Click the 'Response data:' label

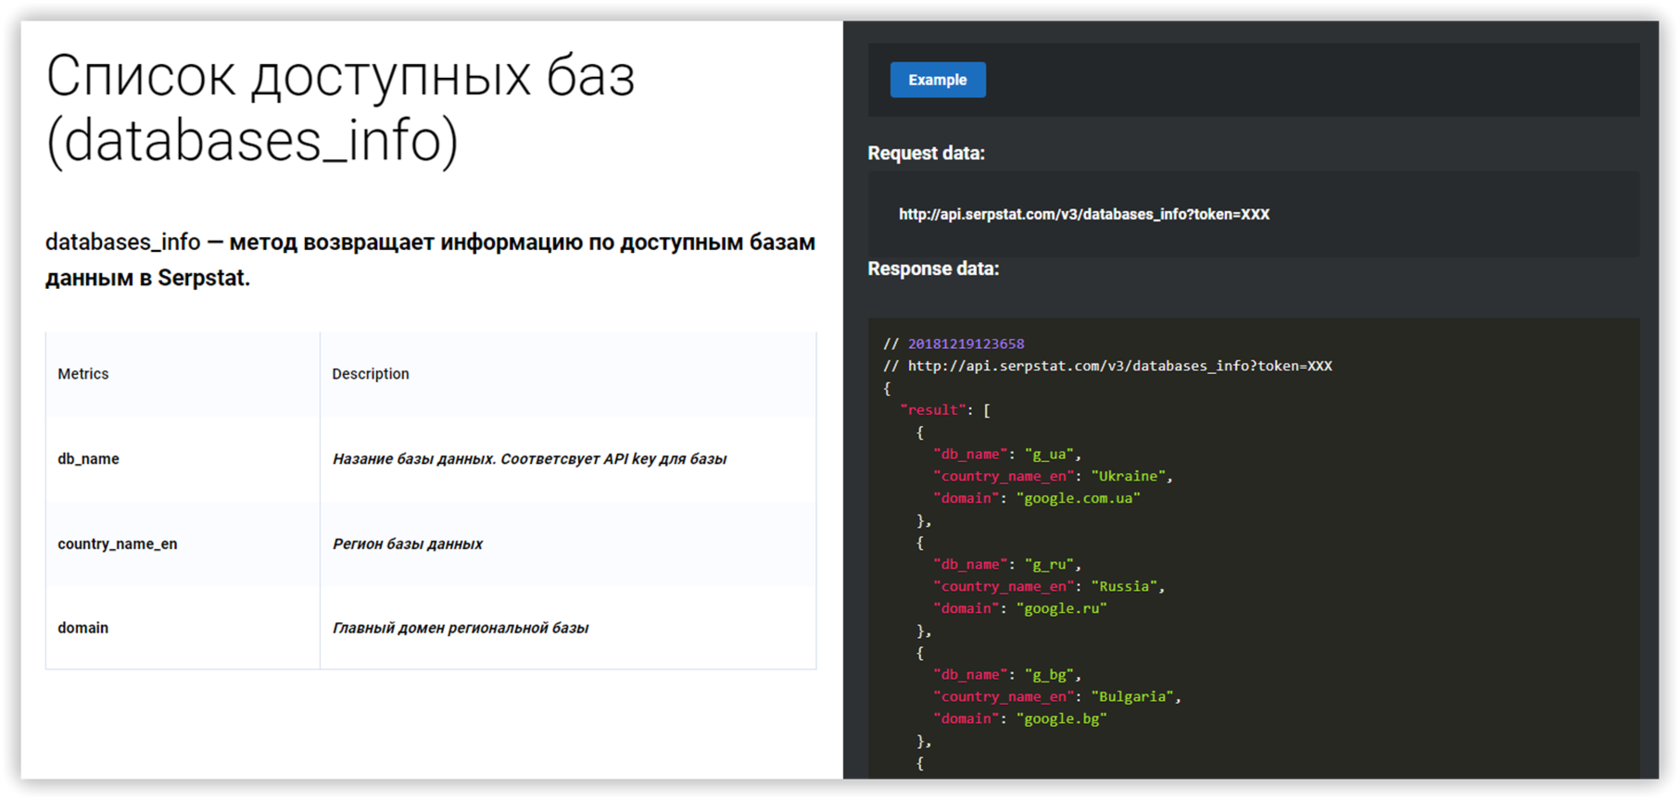click(x=933, y=269)
